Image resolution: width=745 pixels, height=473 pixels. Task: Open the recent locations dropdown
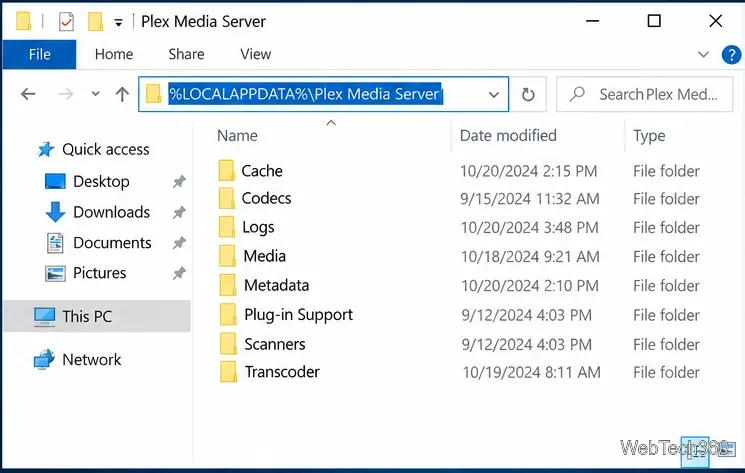[96, 94]
